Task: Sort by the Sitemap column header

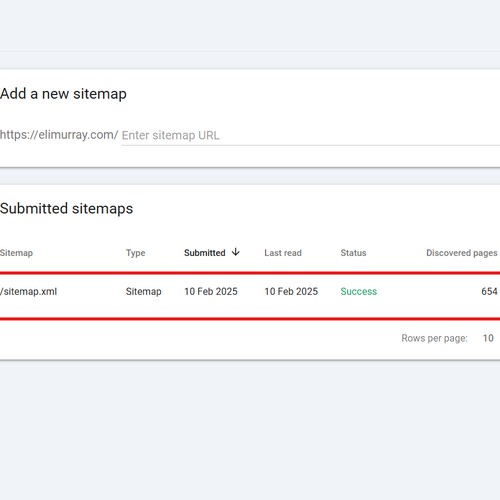Action: point(16,253)
